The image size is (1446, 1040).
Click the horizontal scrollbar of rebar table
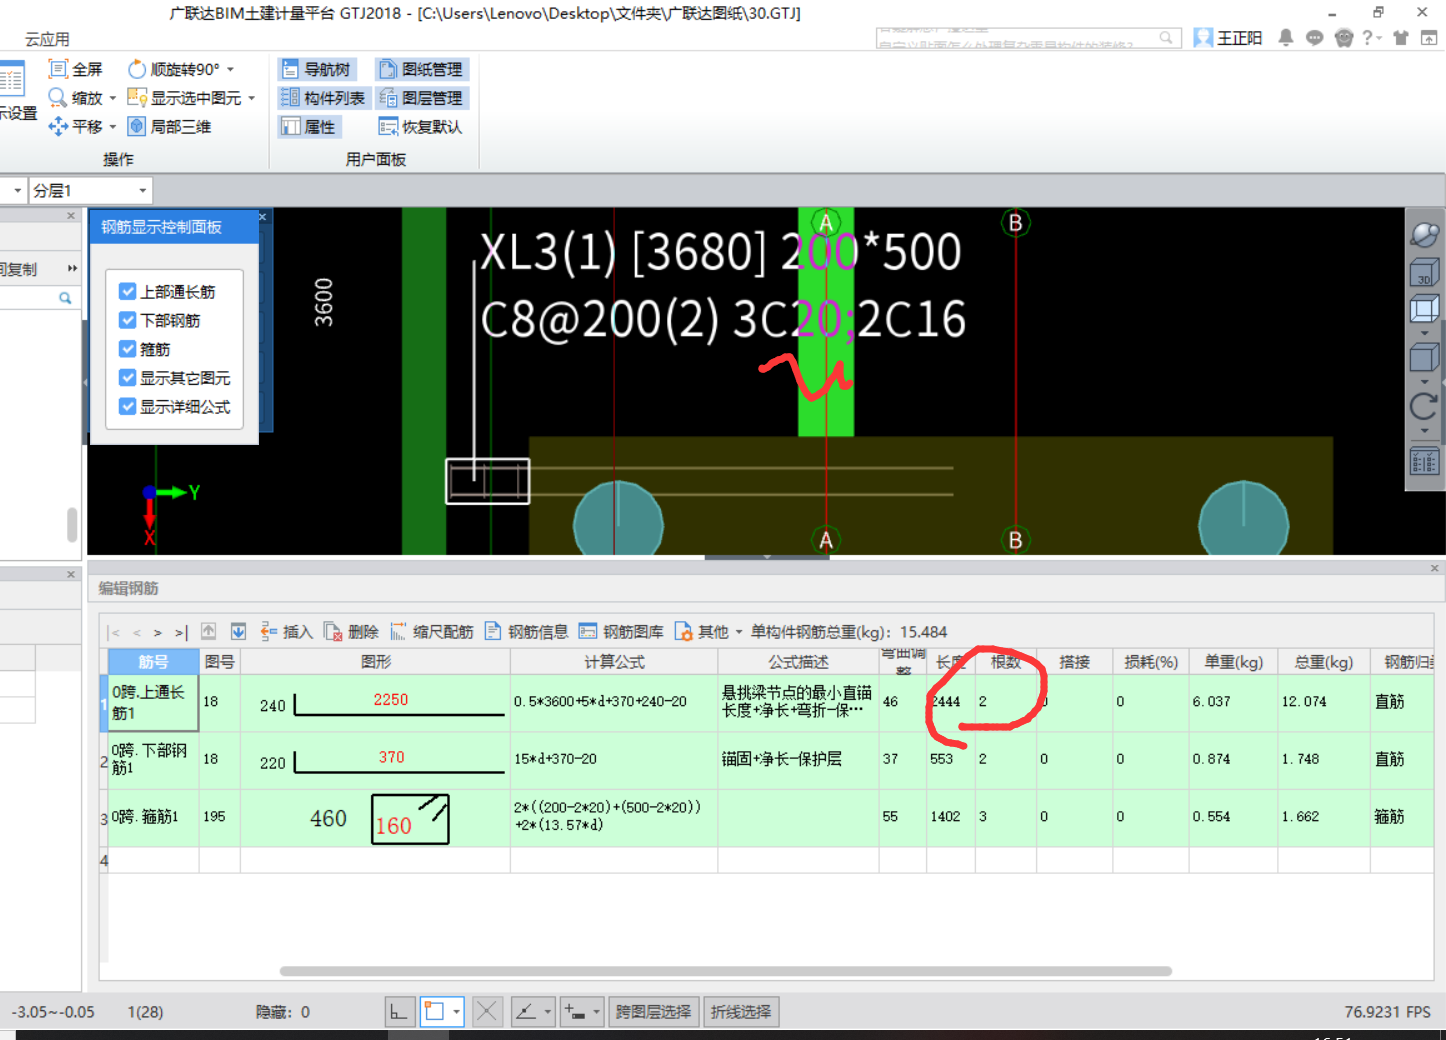[726, 971]
